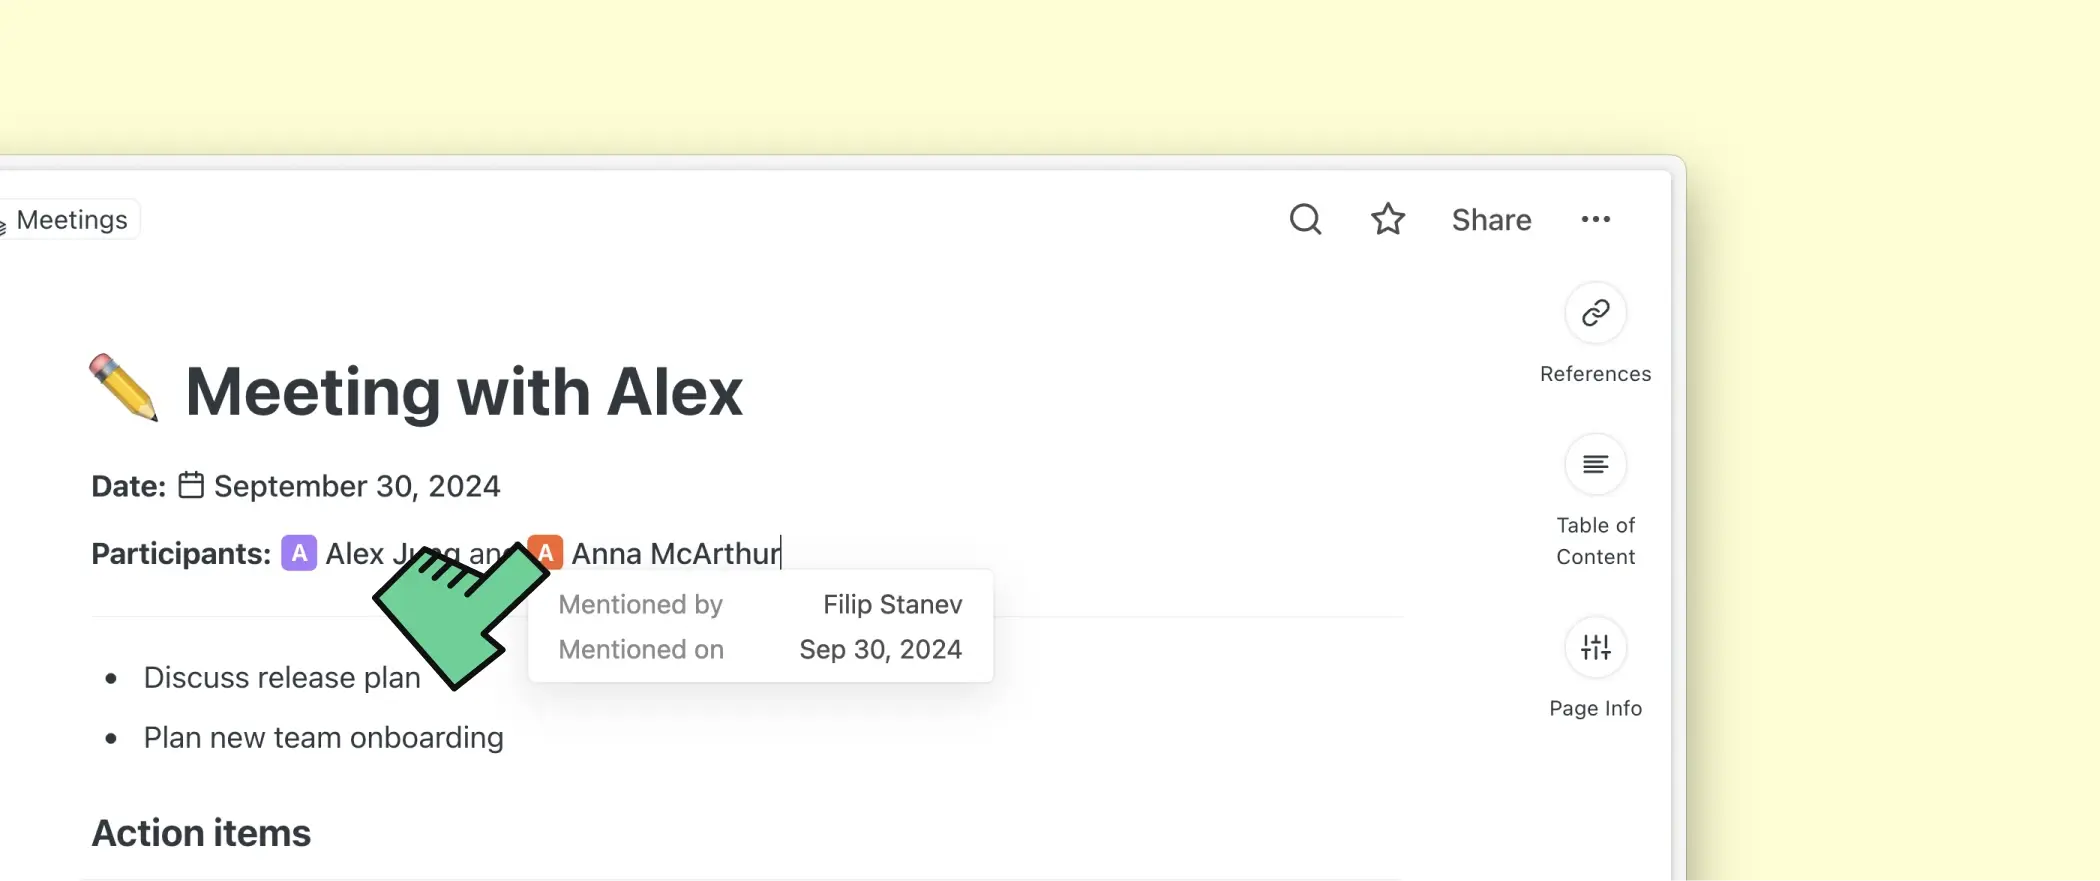The width and height of the screenshot is (2100, 881).
Task: Open the References panel
Action: 1595,313
